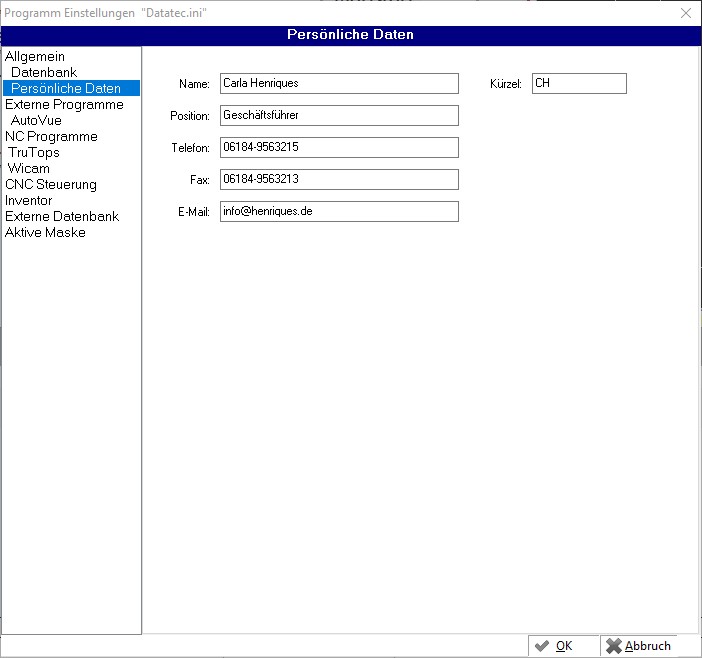Select the TruTops tree entry
This screenshot has width=702, height=658.
tap(33, 153)
